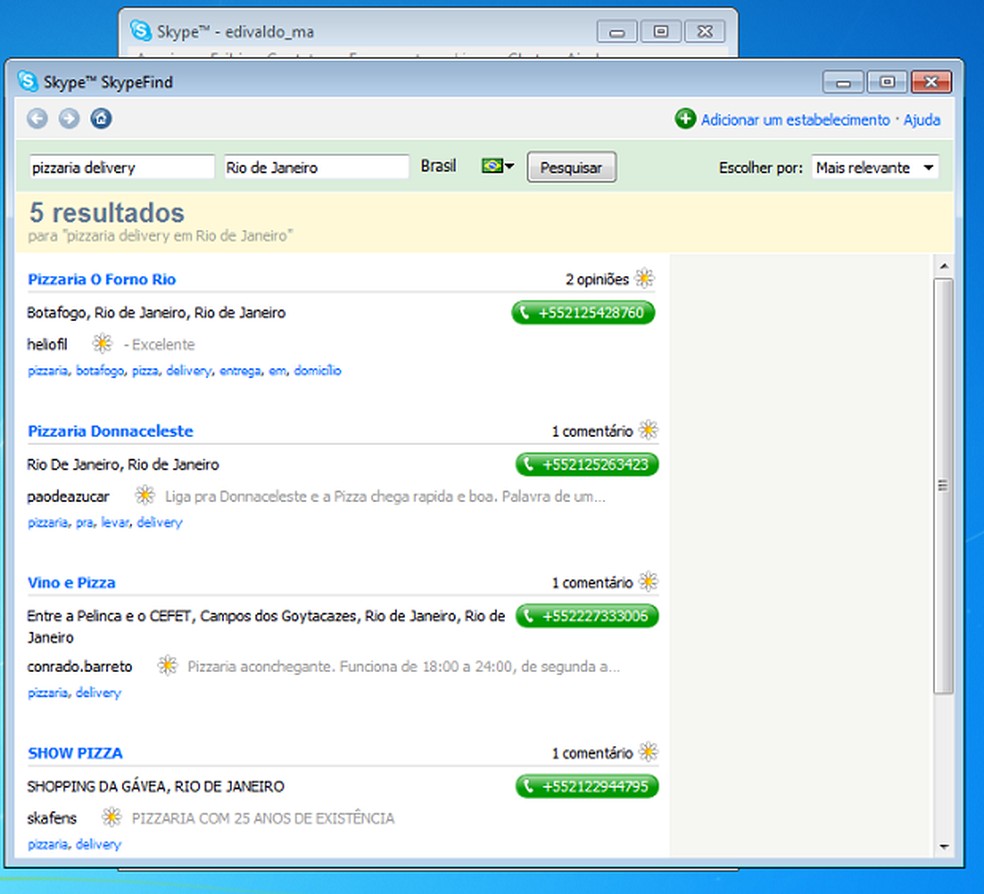Click the Rio de Janeiro city field

[316, 168]
